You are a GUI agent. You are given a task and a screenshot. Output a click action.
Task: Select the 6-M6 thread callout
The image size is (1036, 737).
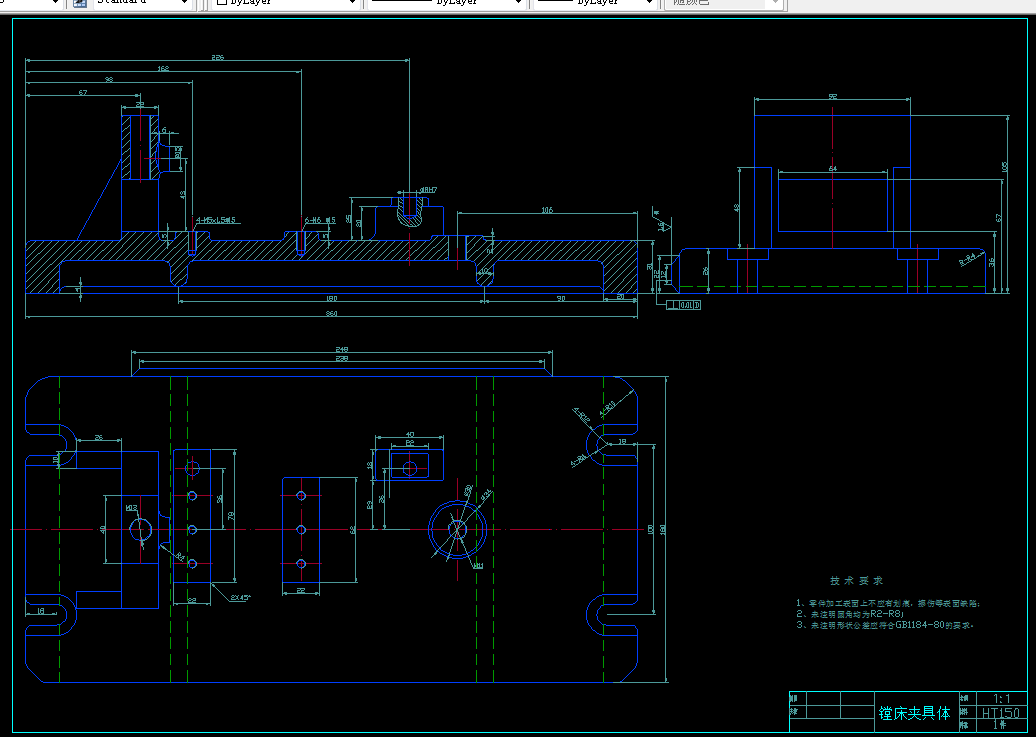pos(320,220)
